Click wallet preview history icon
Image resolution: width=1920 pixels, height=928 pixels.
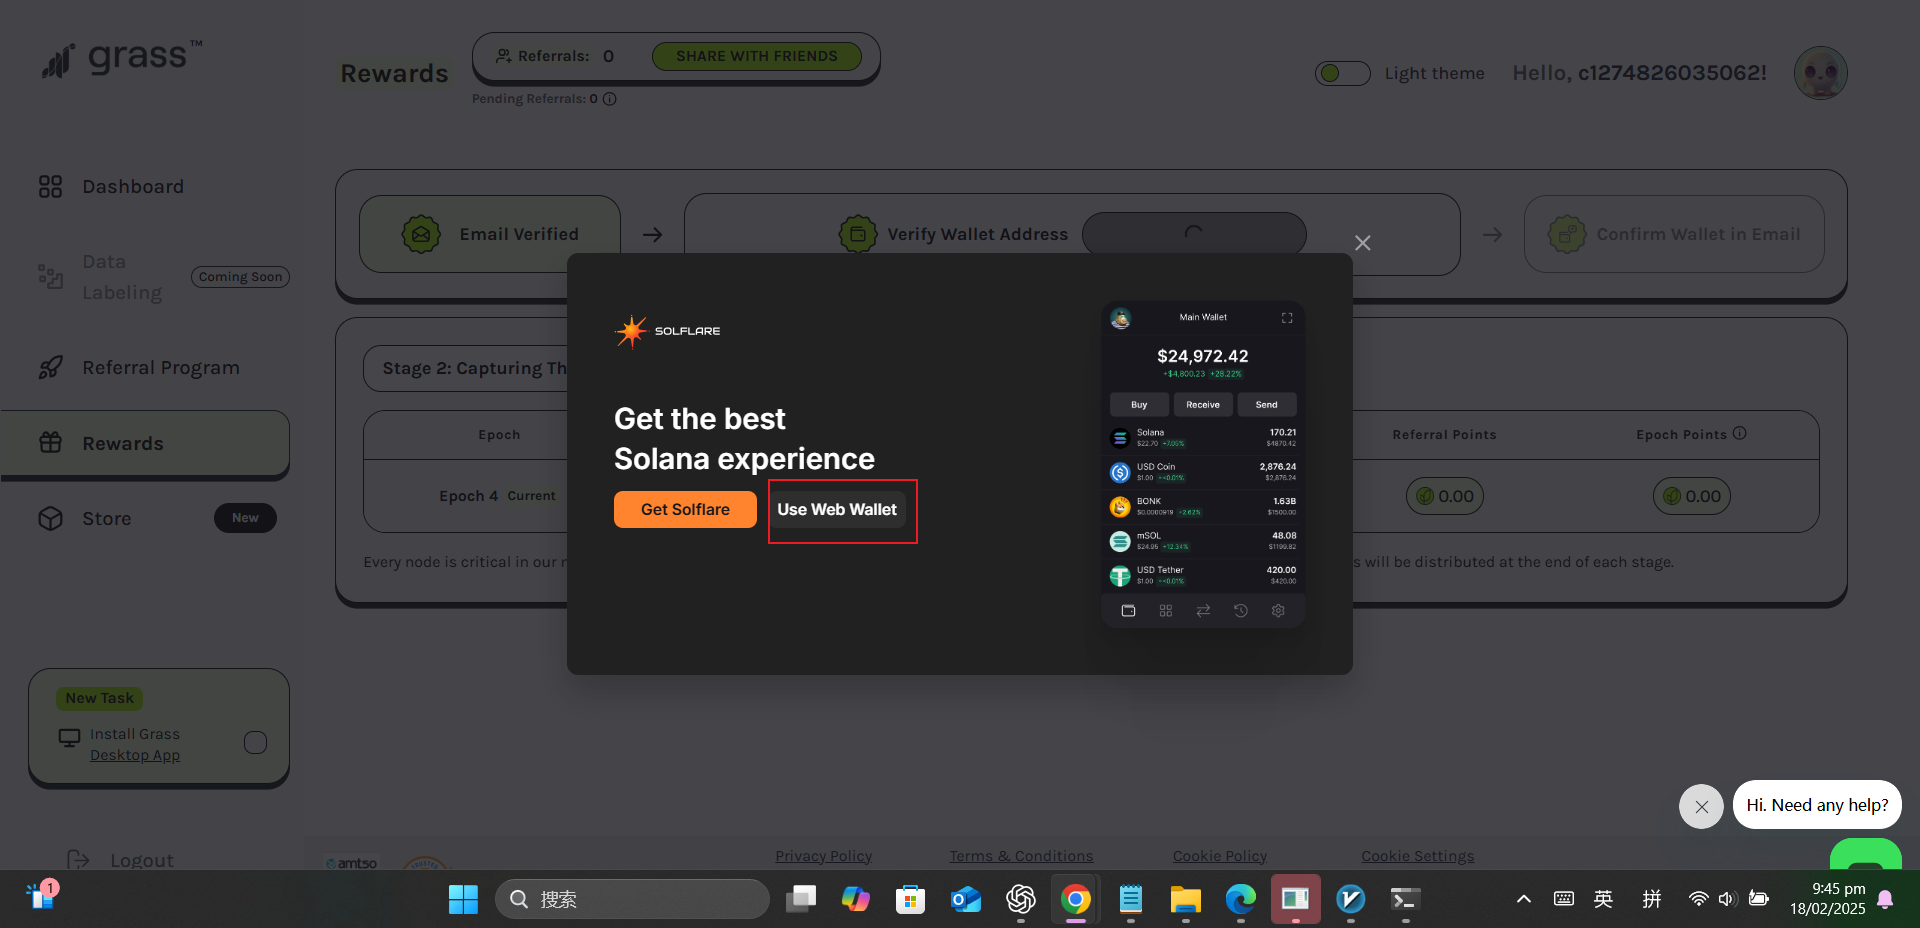pos(1241,611)
